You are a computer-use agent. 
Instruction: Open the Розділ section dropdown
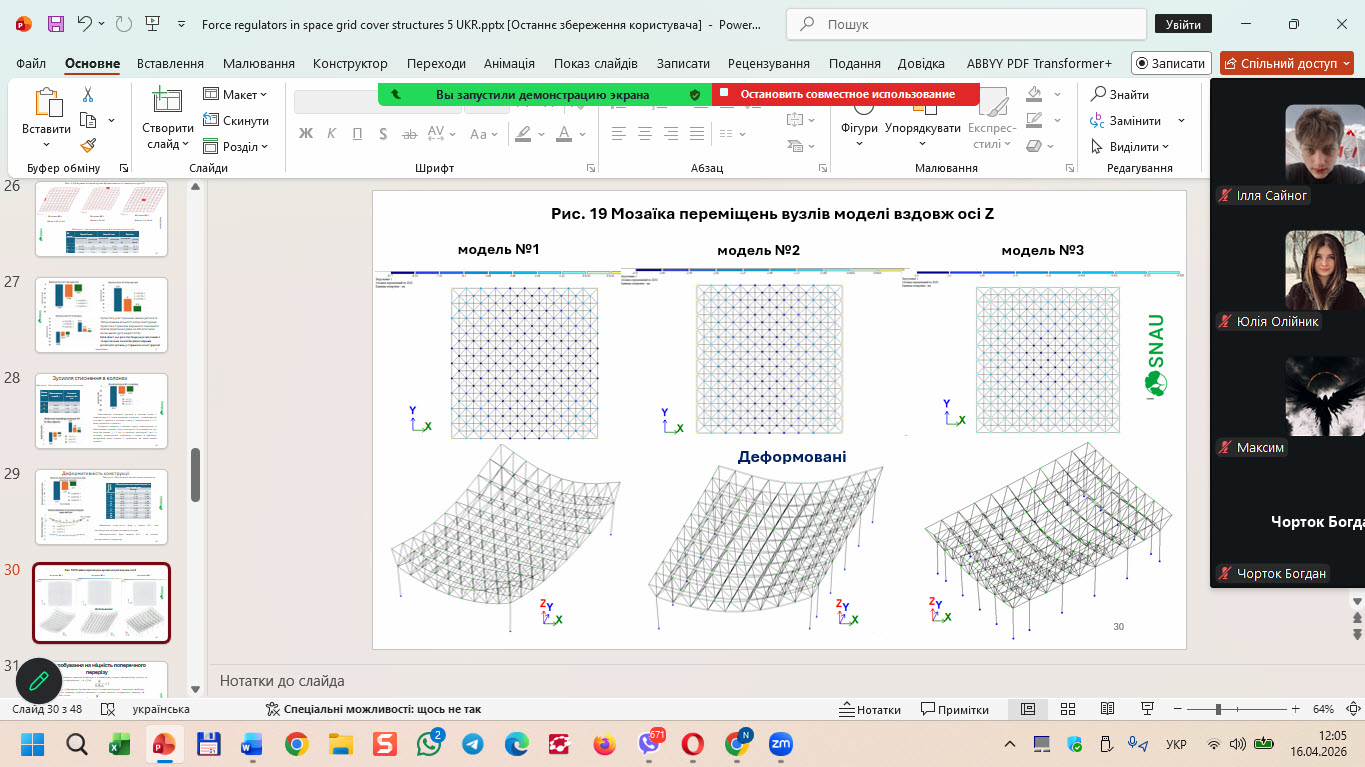point(236,146)
